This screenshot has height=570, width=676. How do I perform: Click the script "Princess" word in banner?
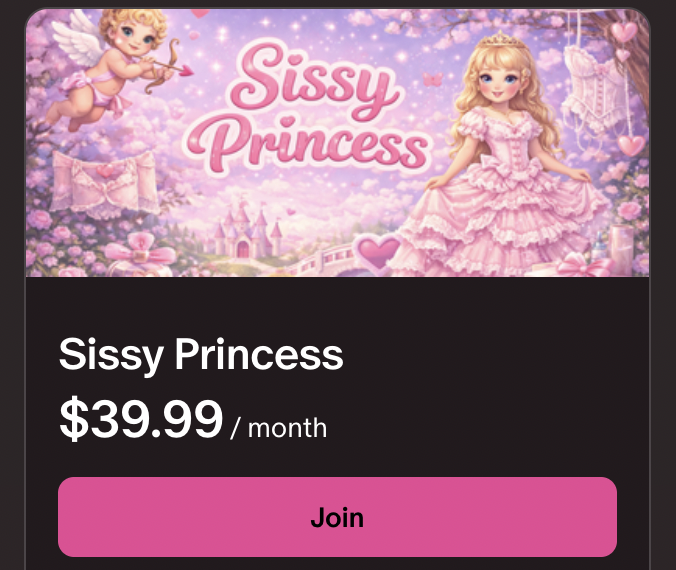coord(319,146)
